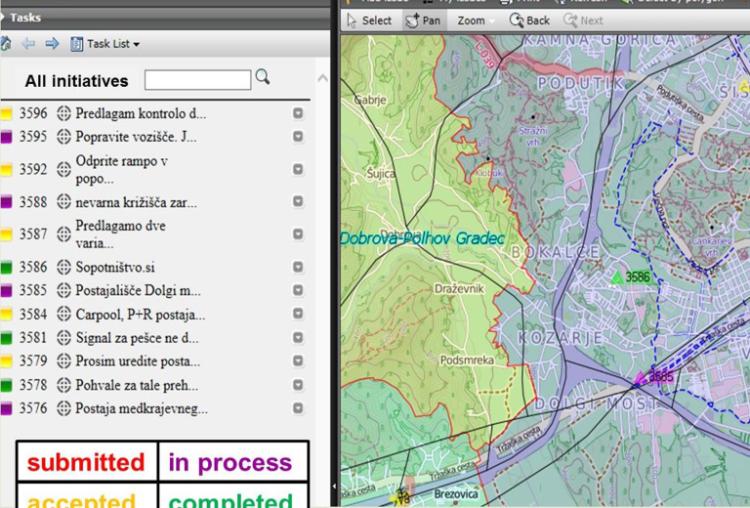Click locate-on-map icon for initiative 3596
The height and width of the screenshot is (508, 750).
[64, 114]
